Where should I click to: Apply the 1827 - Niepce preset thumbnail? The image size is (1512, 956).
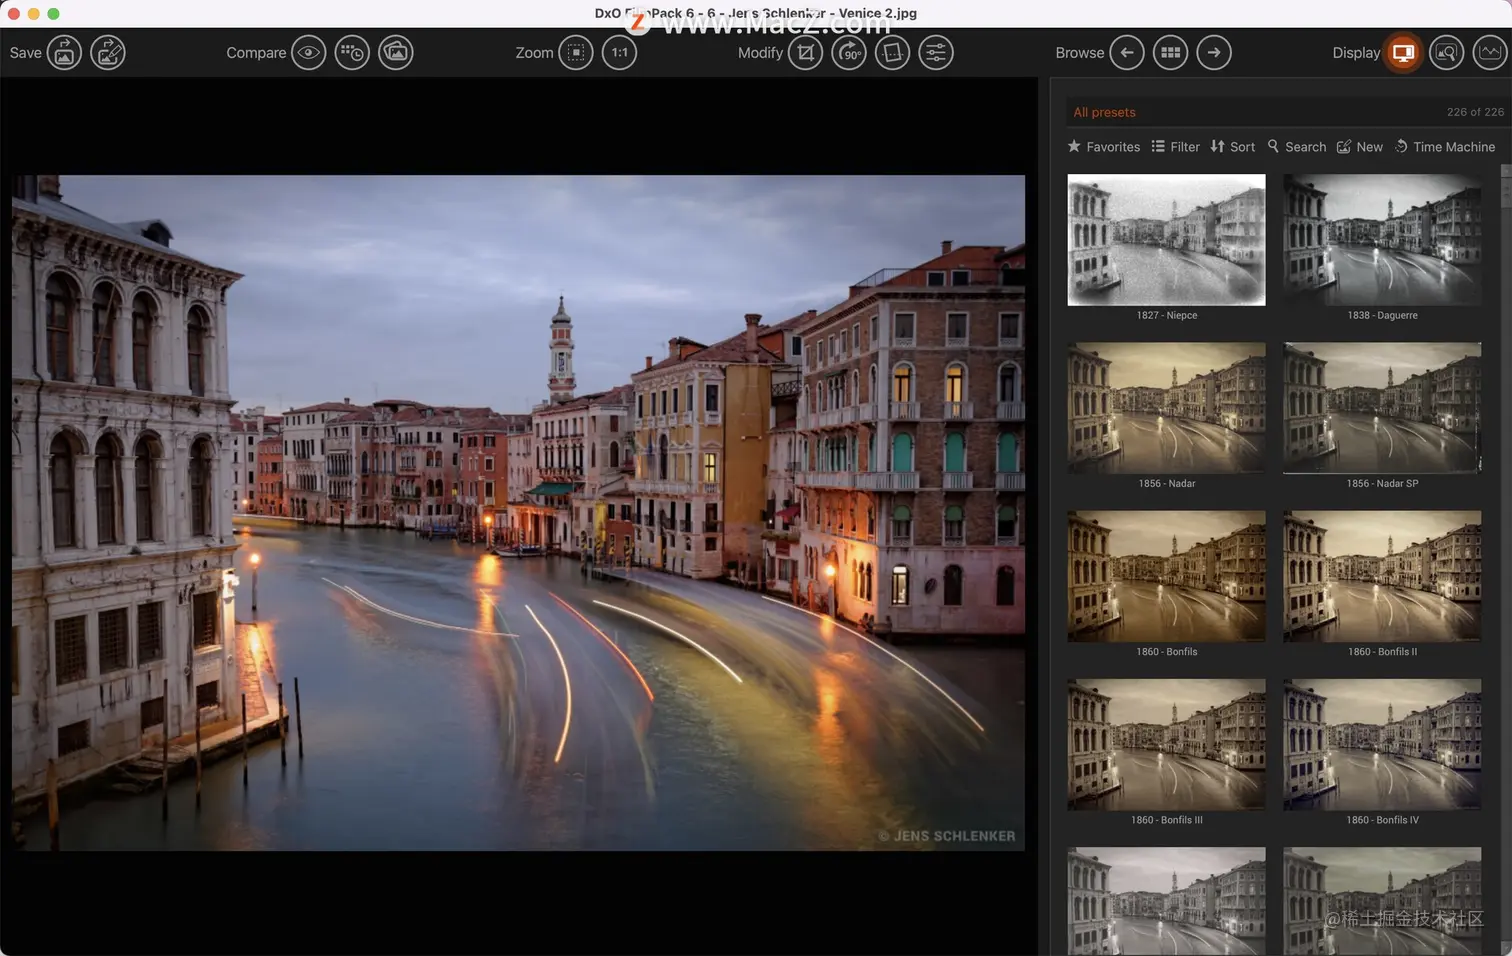tap(1166, 240)
